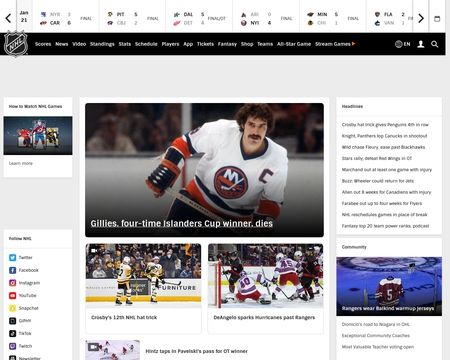450x360 pixels.
Task: Show previous scoreboard games arrow
Action: tap(8, 18)
